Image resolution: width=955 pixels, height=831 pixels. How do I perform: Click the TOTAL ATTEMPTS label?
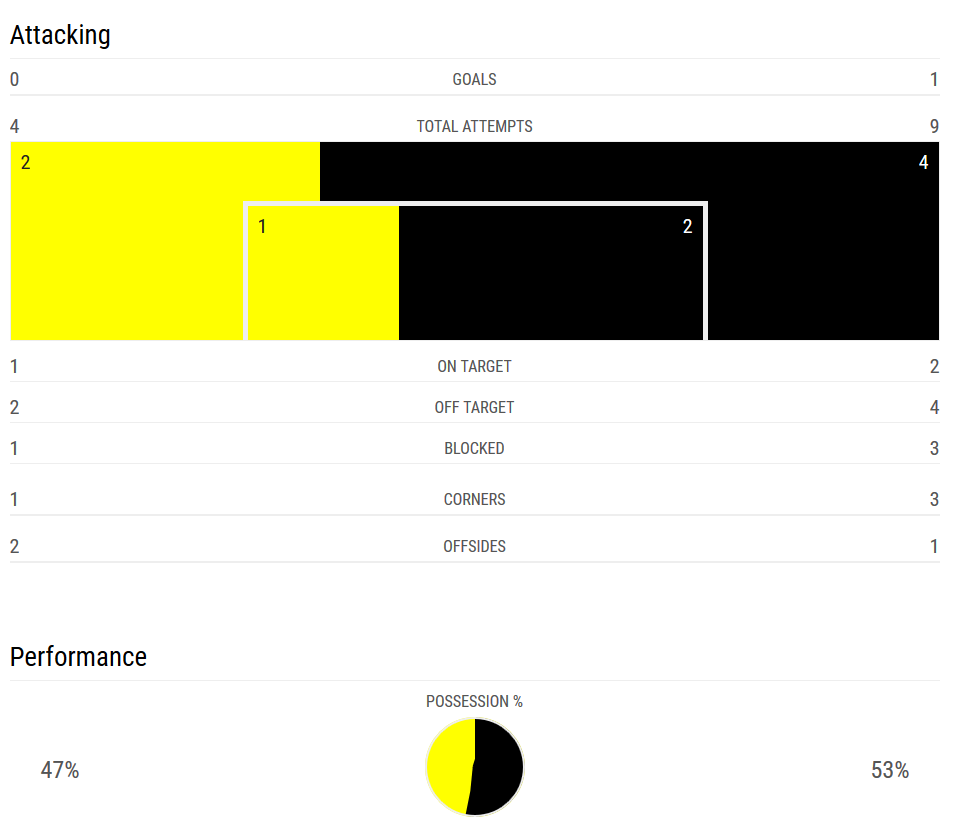pyautogui.click(x=474, y=126)
